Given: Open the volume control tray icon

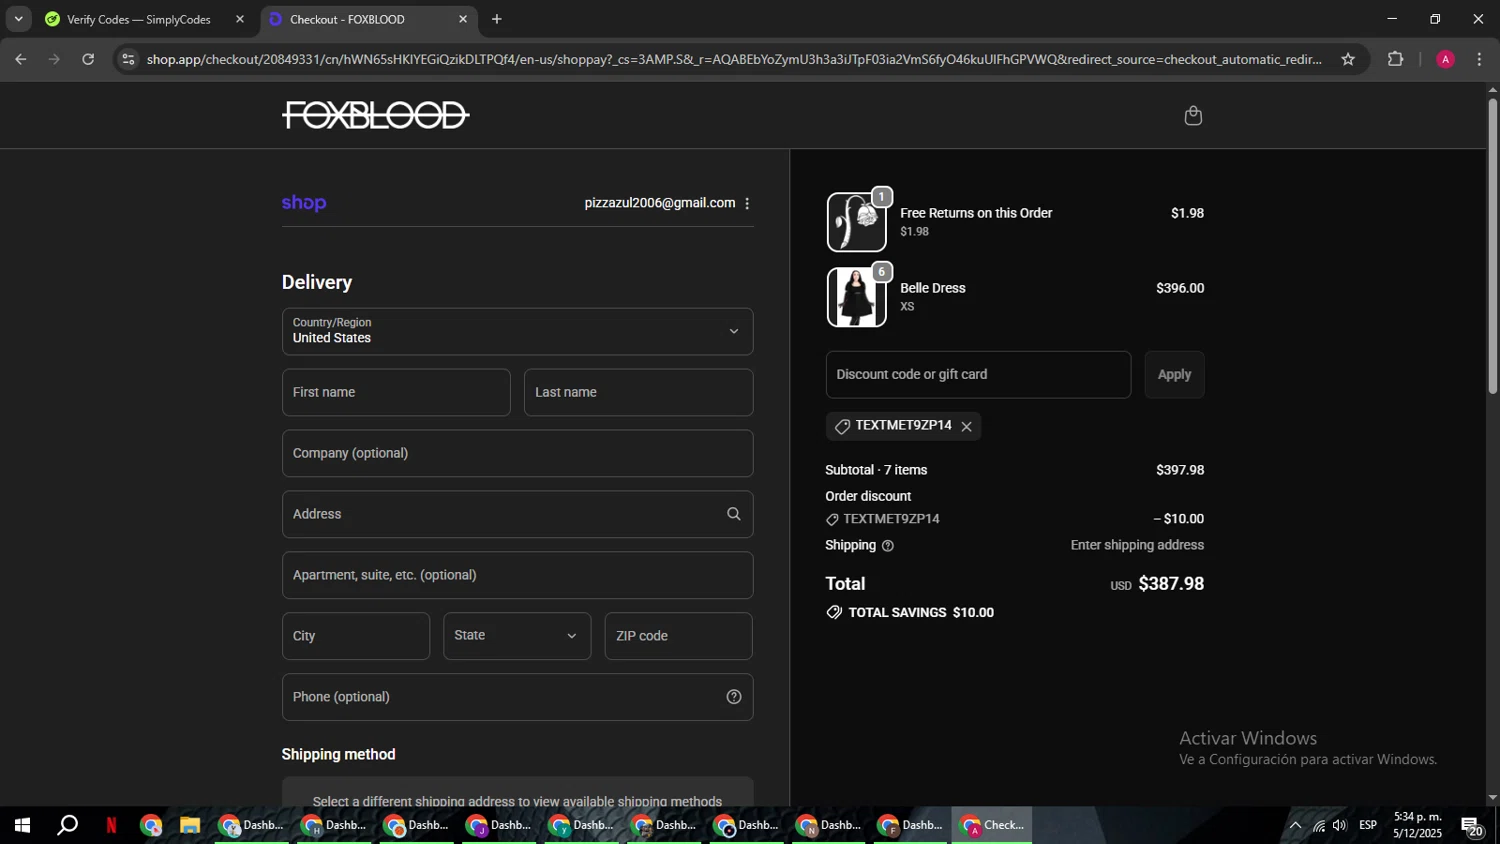Looking at the screenshot, I should (1340, 825).
